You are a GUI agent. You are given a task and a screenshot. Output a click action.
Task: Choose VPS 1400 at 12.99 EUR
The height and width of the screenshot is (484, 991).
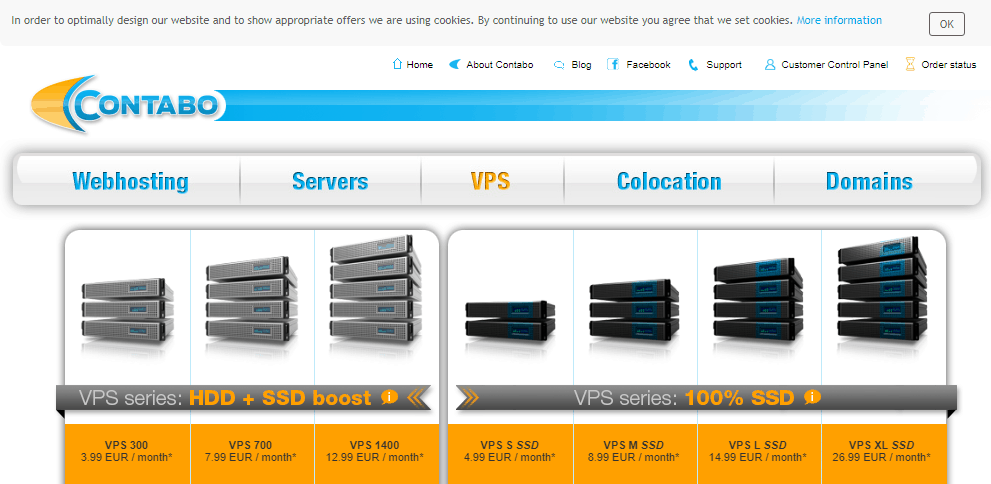tap(375, 451)
